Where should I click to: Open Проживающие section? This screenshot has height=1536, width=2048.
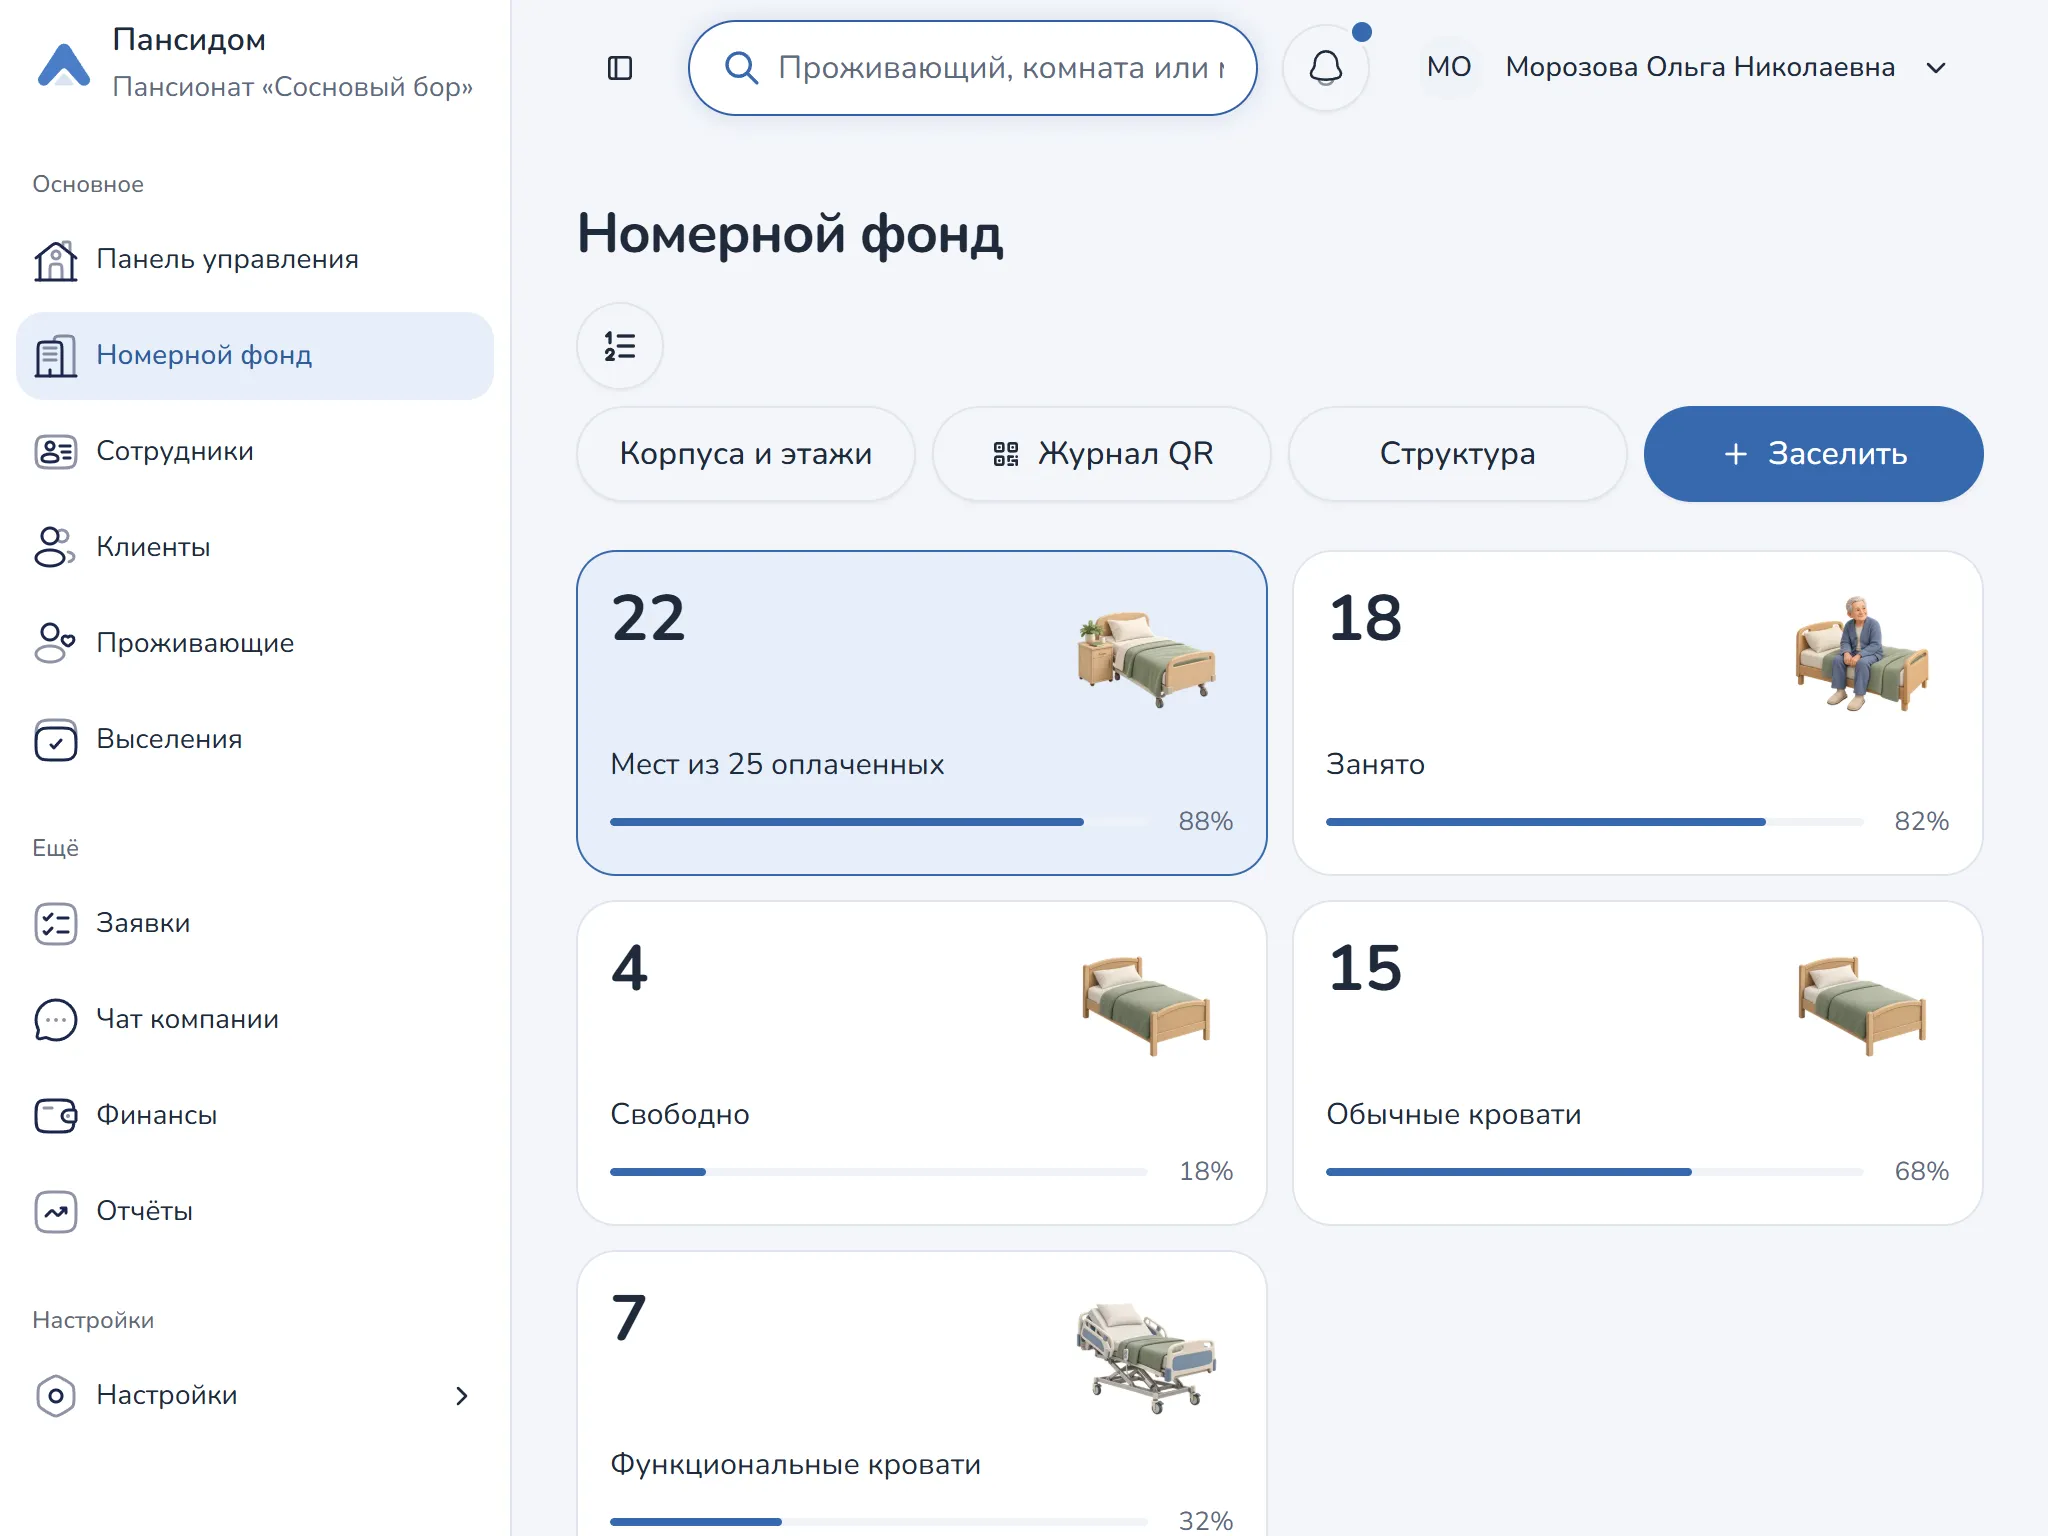(x=255, y=644)
